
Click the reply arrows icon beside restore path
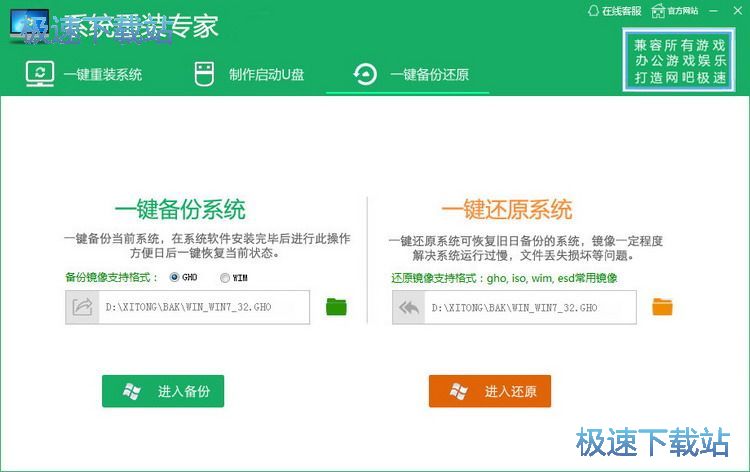408,307
